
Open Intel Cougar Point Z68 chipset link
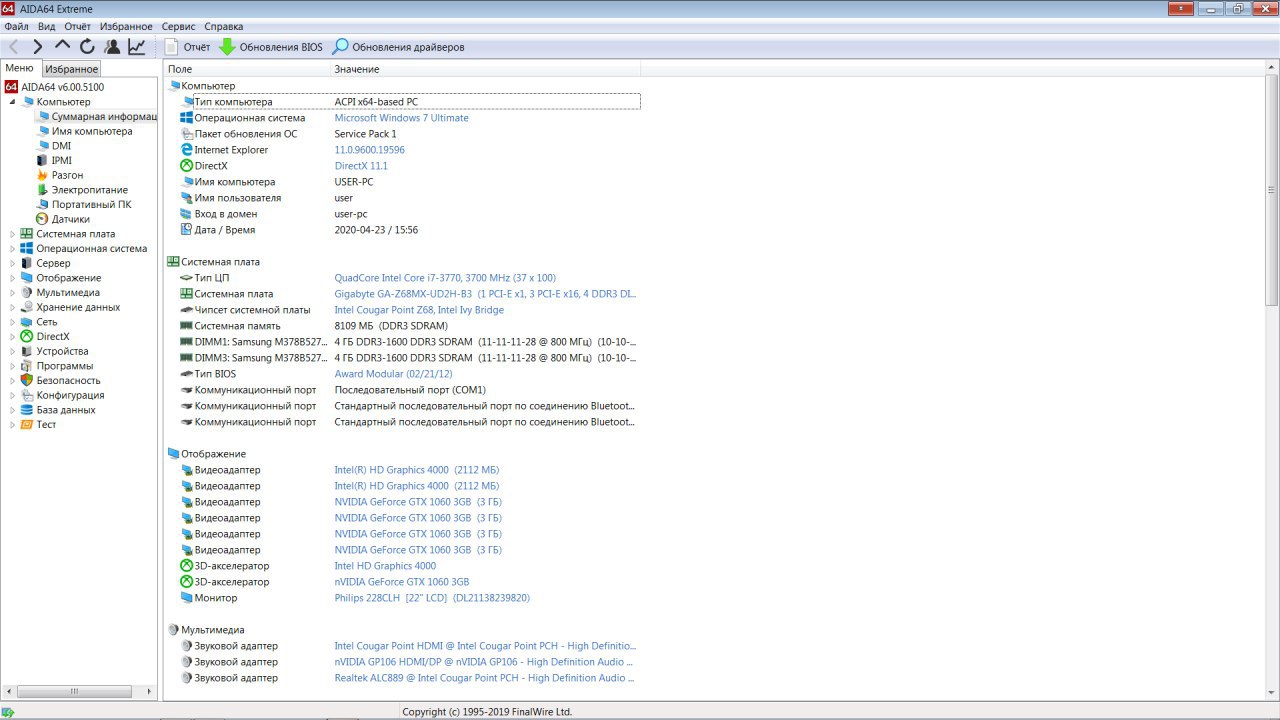(419, 310)
